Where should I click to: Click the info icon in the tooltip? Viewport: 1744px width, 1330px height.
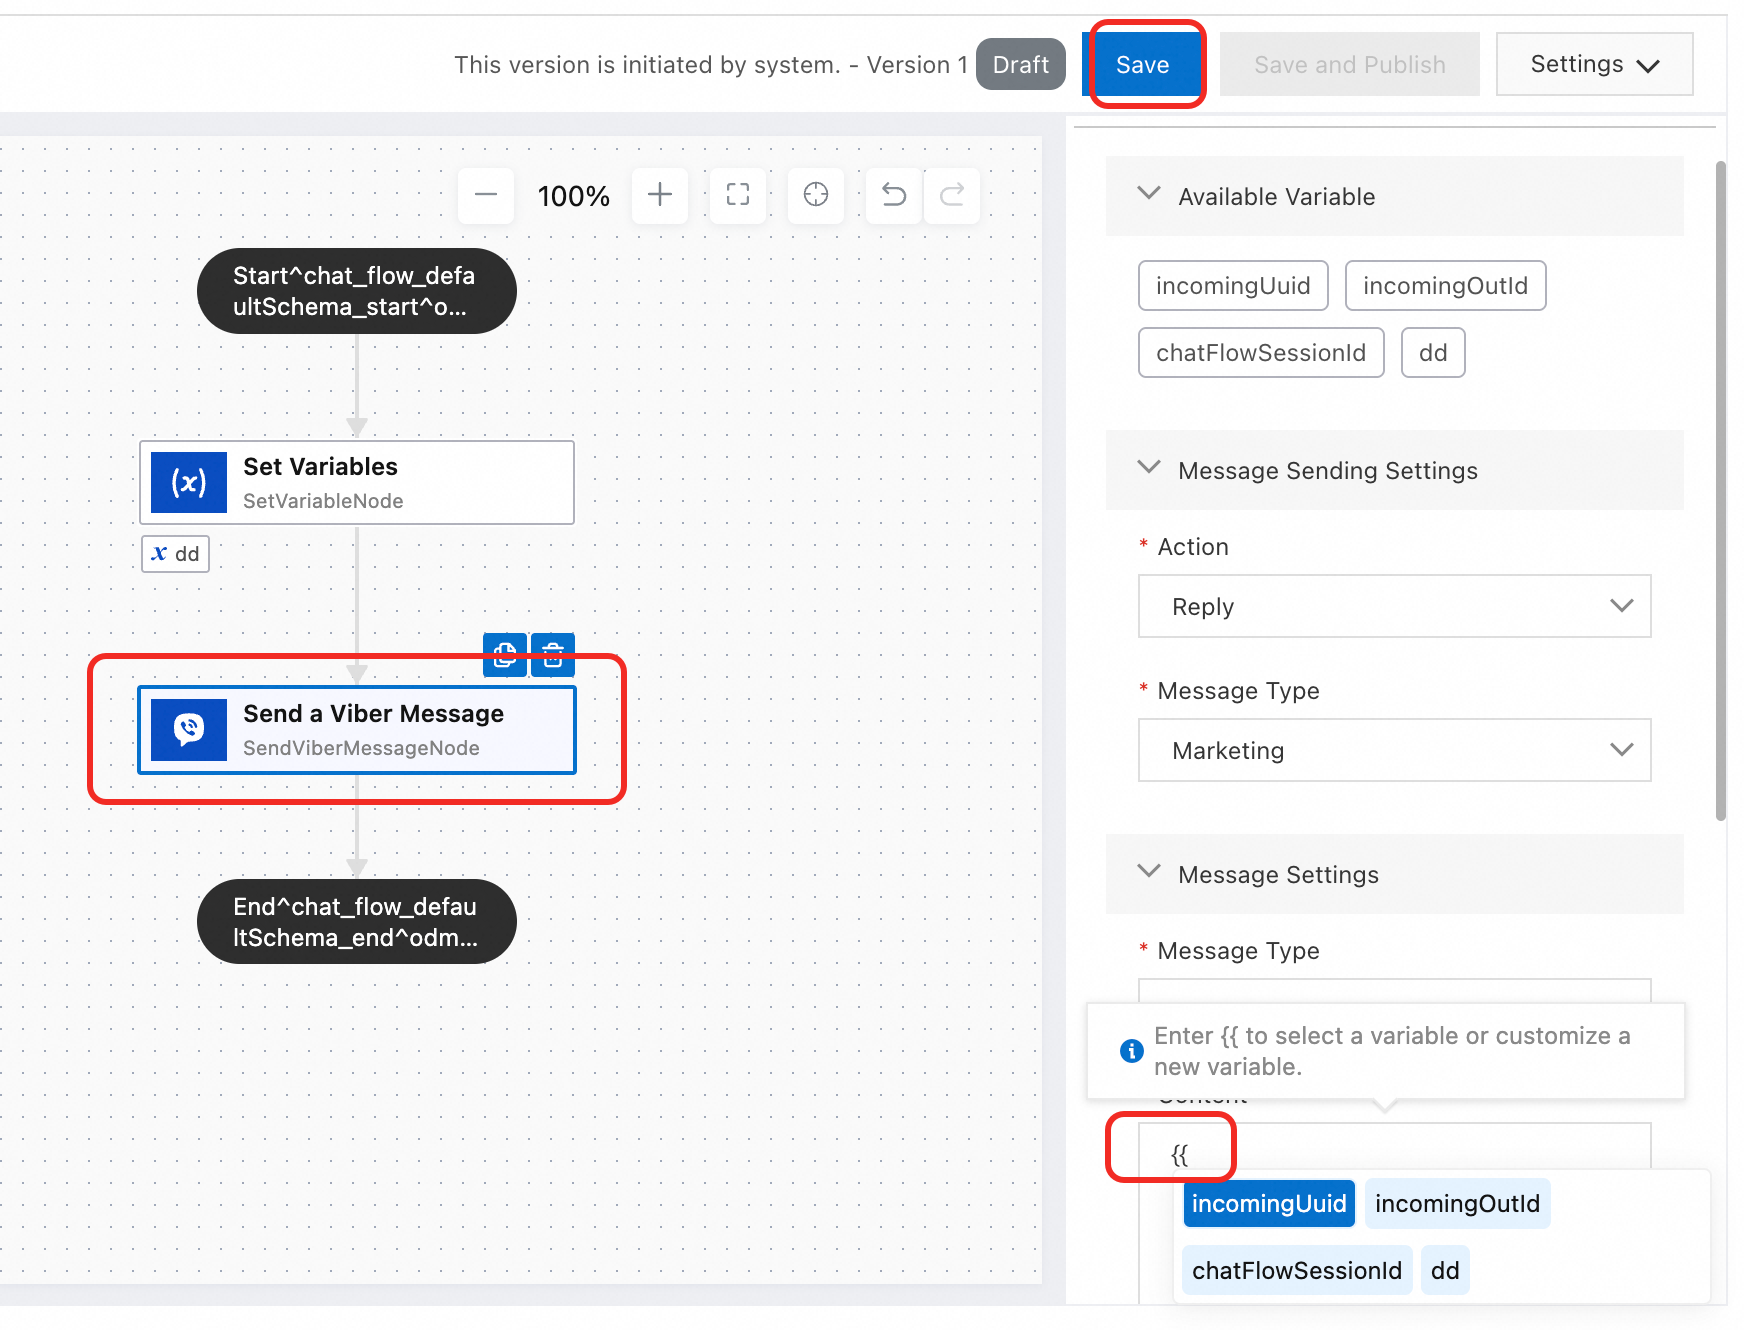1132,1051
